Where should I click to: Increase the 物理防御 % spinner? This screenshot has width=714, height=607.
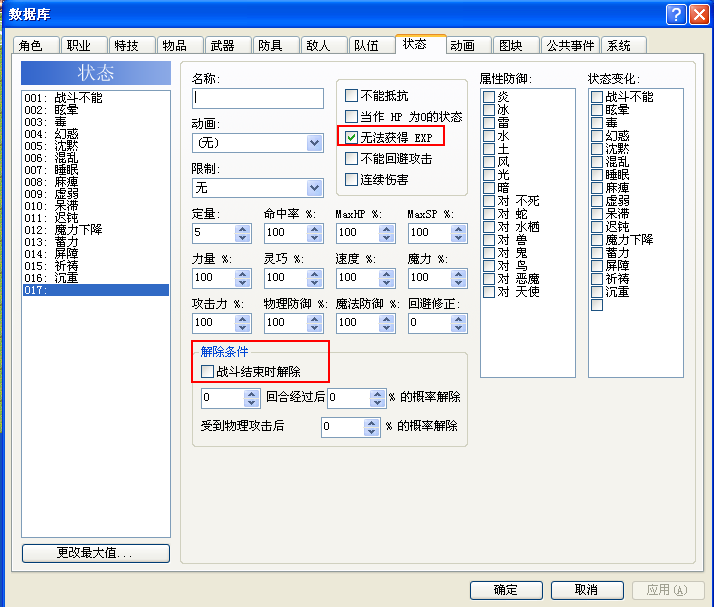click(315, 319)
